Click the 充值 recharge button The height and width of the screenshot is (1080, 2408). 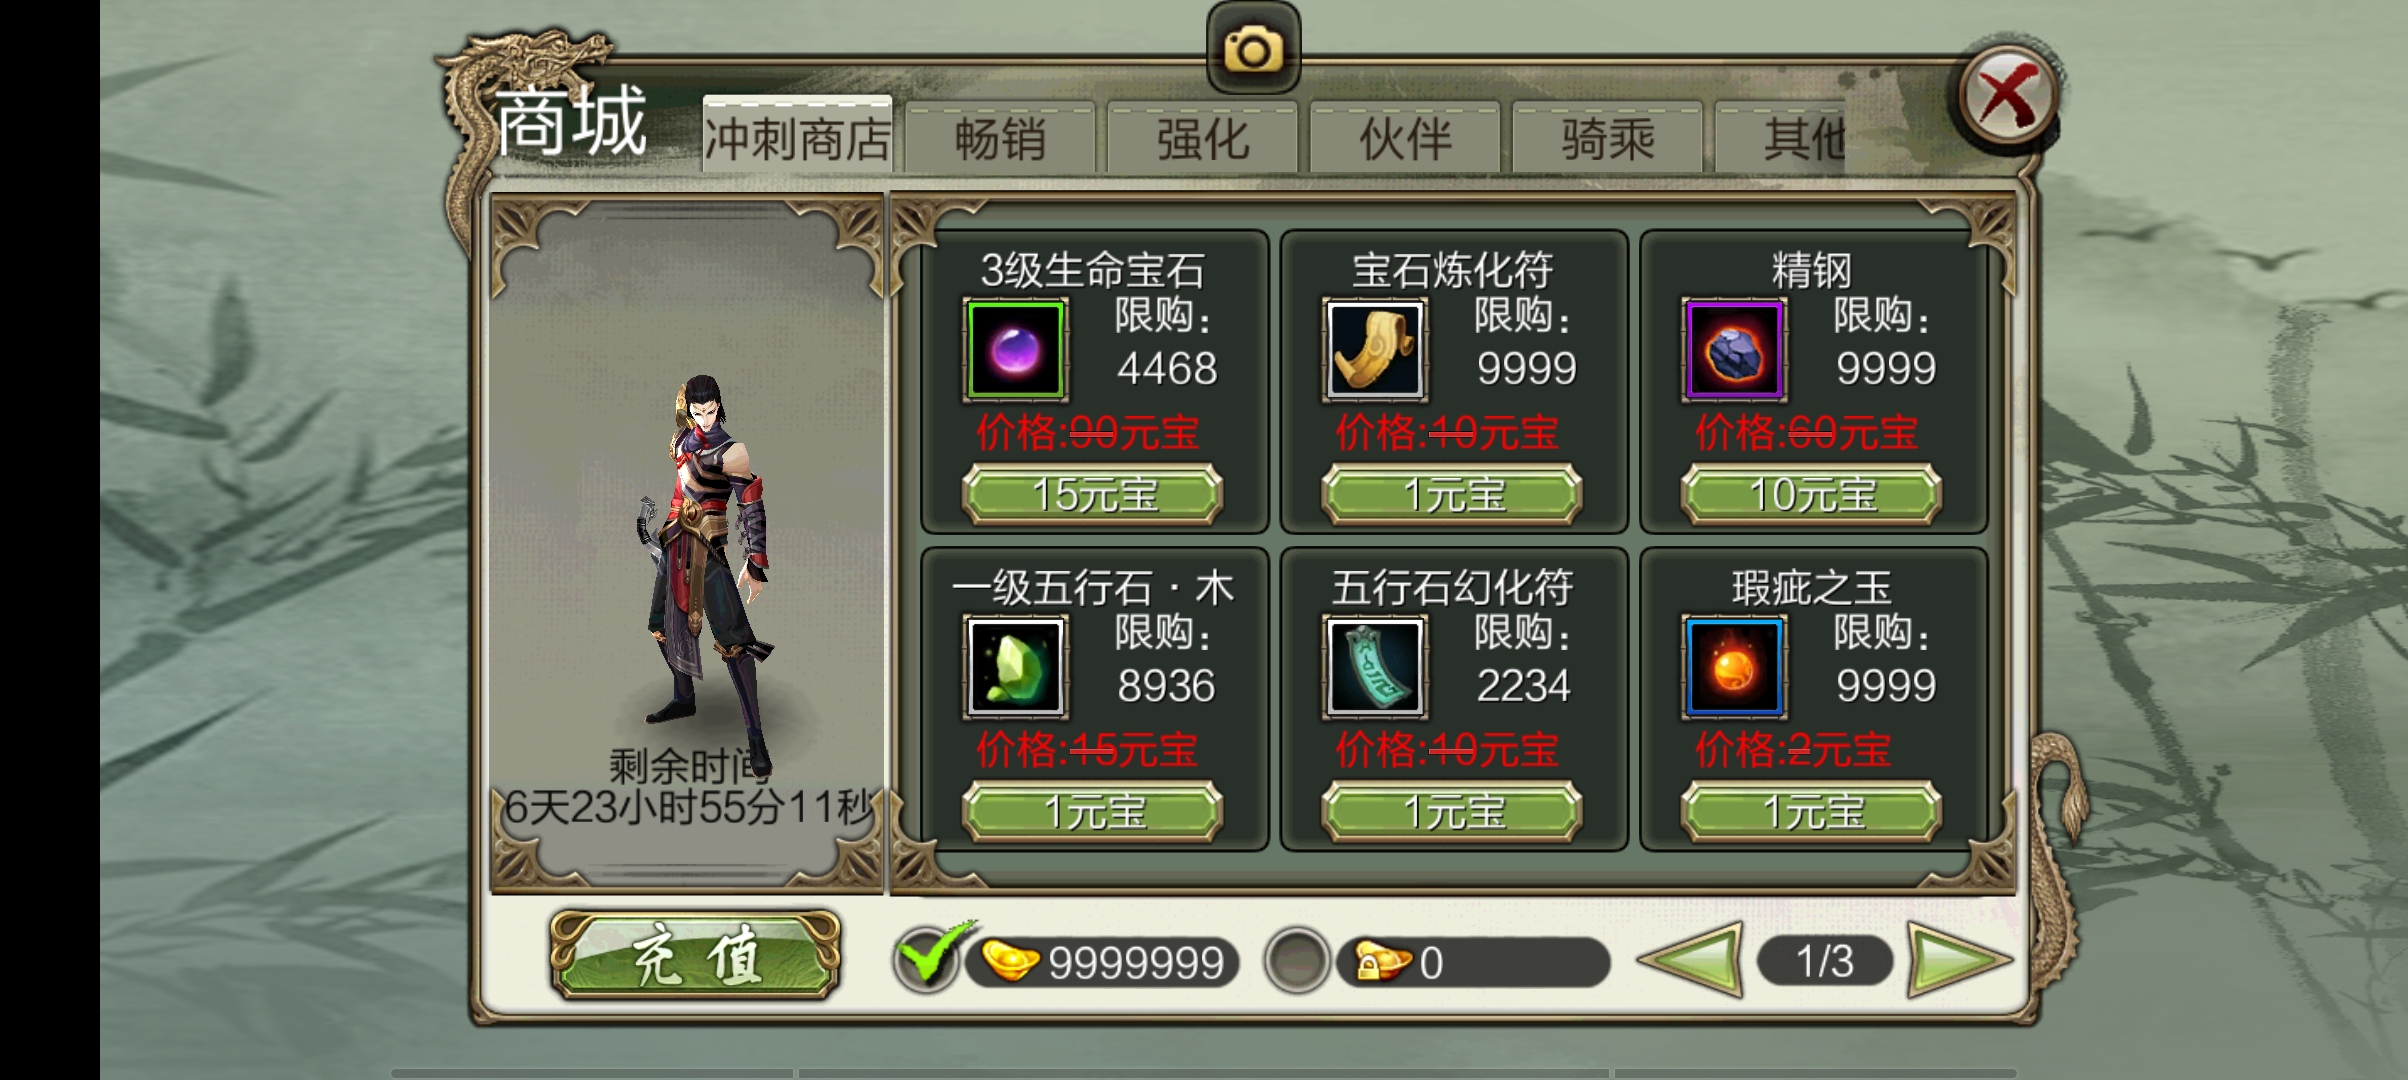(x=696, y=957)
